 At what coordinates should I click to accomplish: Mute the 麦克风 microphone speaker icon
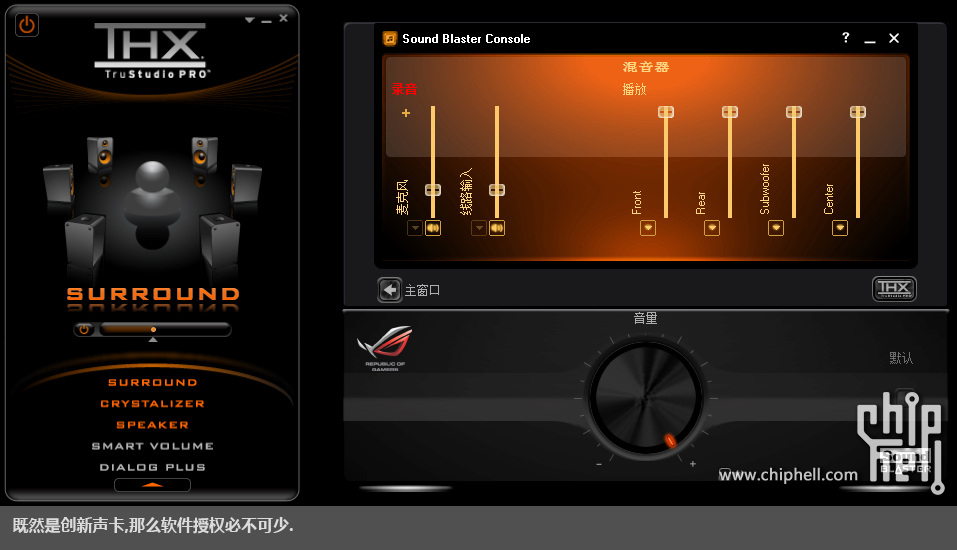click(433, 228)
